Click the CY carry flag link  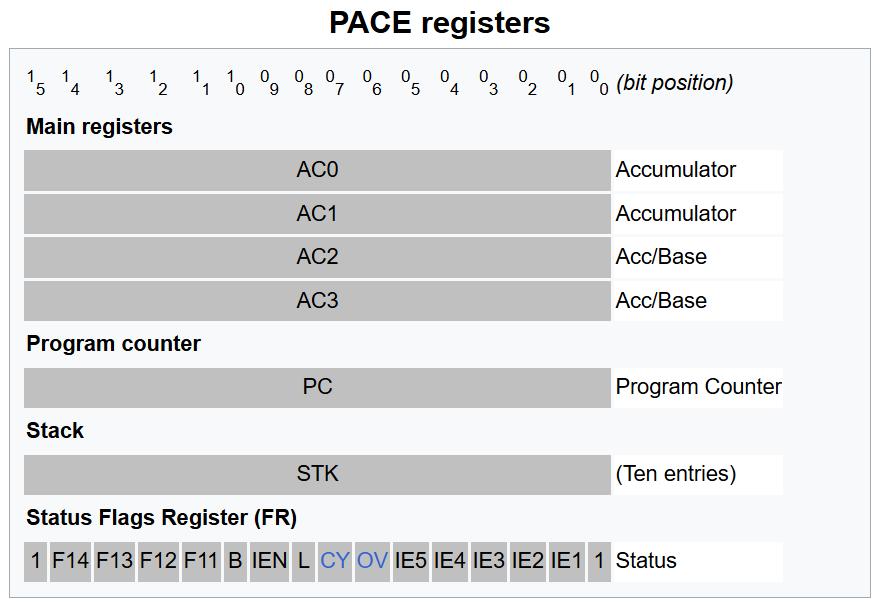[x=334, y=561]
